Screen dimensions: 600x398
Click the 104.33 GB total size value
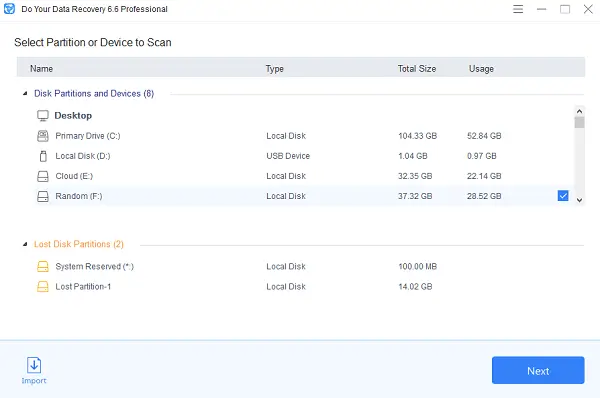(417, 136)
